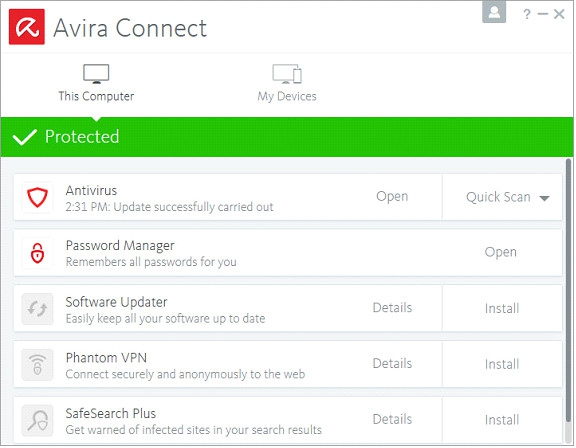The height and width of the screenshot is (448, 576).
Task: Select the This Computer monitor icon
Action: (x=96, y=73)
